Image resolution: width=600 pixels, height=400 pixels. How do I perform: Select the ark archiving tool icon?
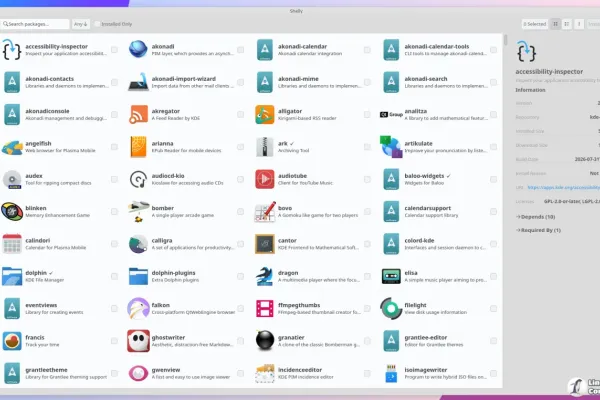(x=265, y=147)
